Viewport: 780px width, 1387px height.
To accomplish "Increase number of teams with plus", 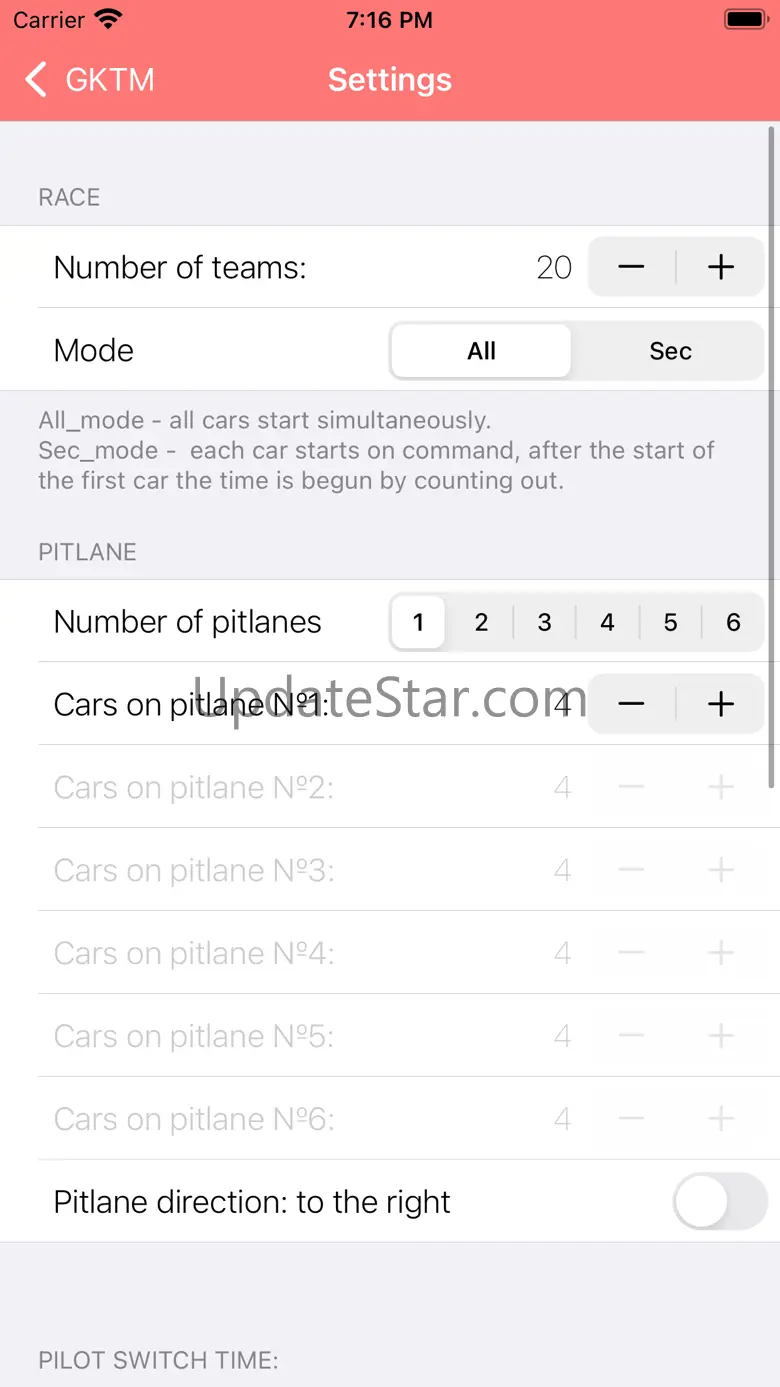I will click(721, 267).
